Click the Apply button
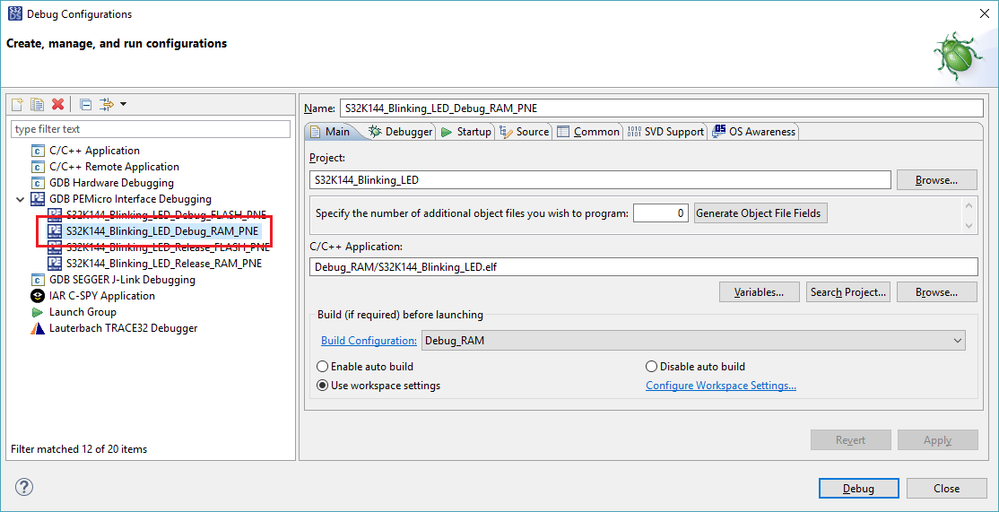Screen dimensions: 999x512 [938, 440]
